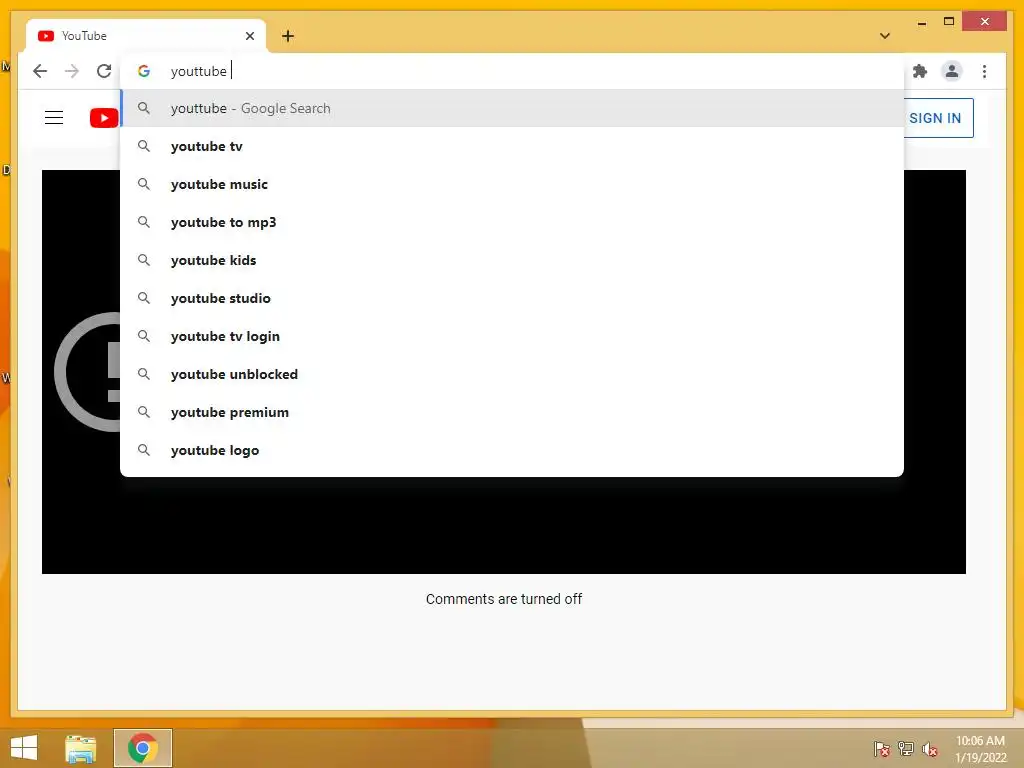Open the Windows Start button

24,748
